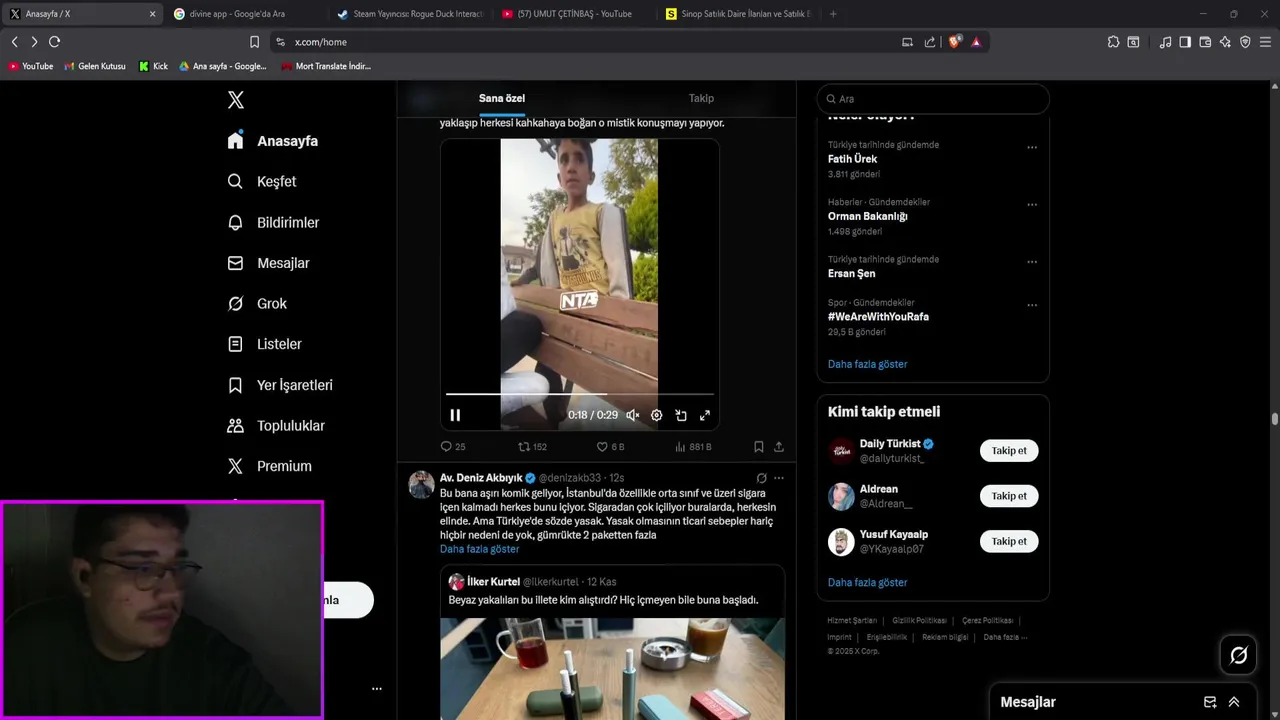Open Brave Wallet icon
Screen dimensions: 1280x720
coord(1205,42)
